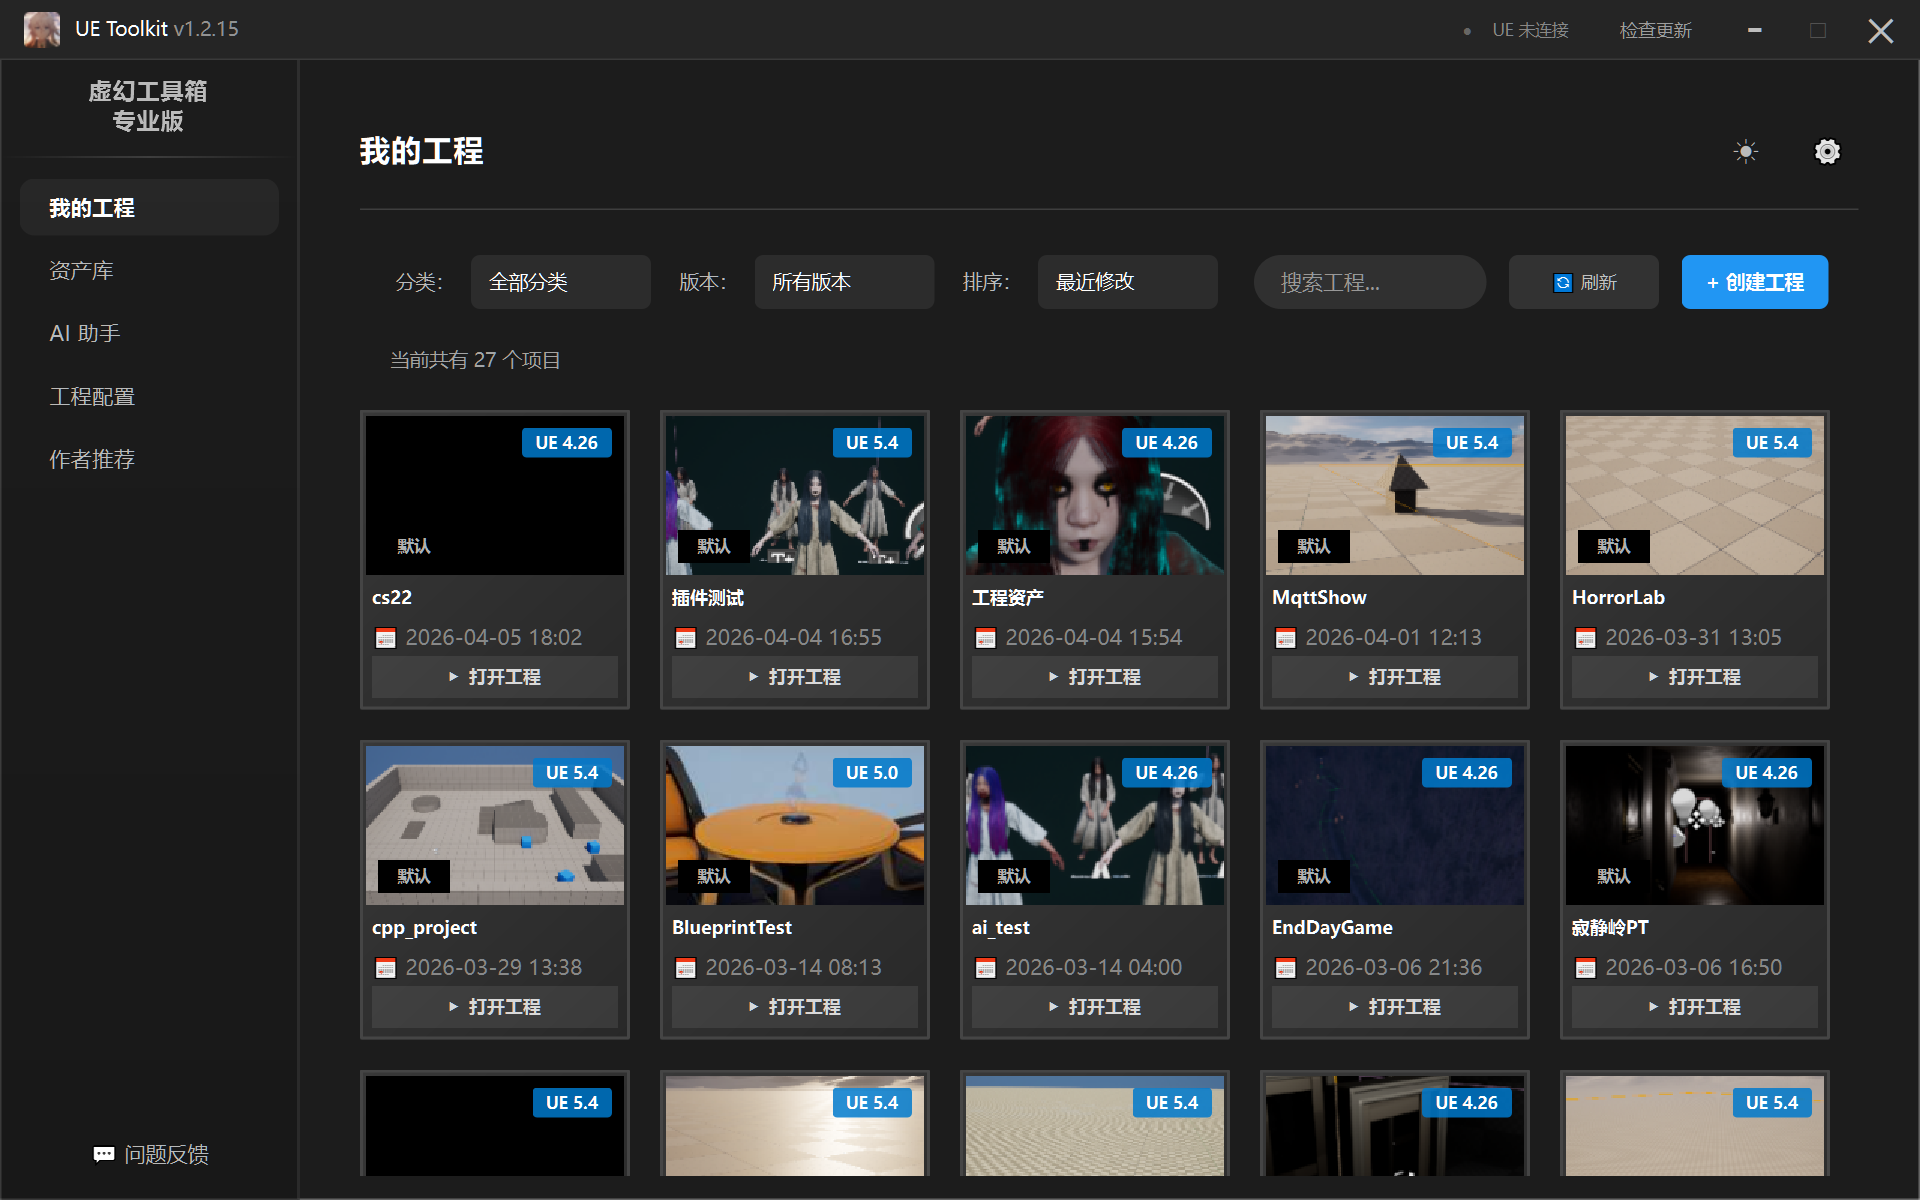The width and height of the screenshot is (1920, 1200).
Task: Open the MqttShow project with 打开工程
Action: 1394,677
